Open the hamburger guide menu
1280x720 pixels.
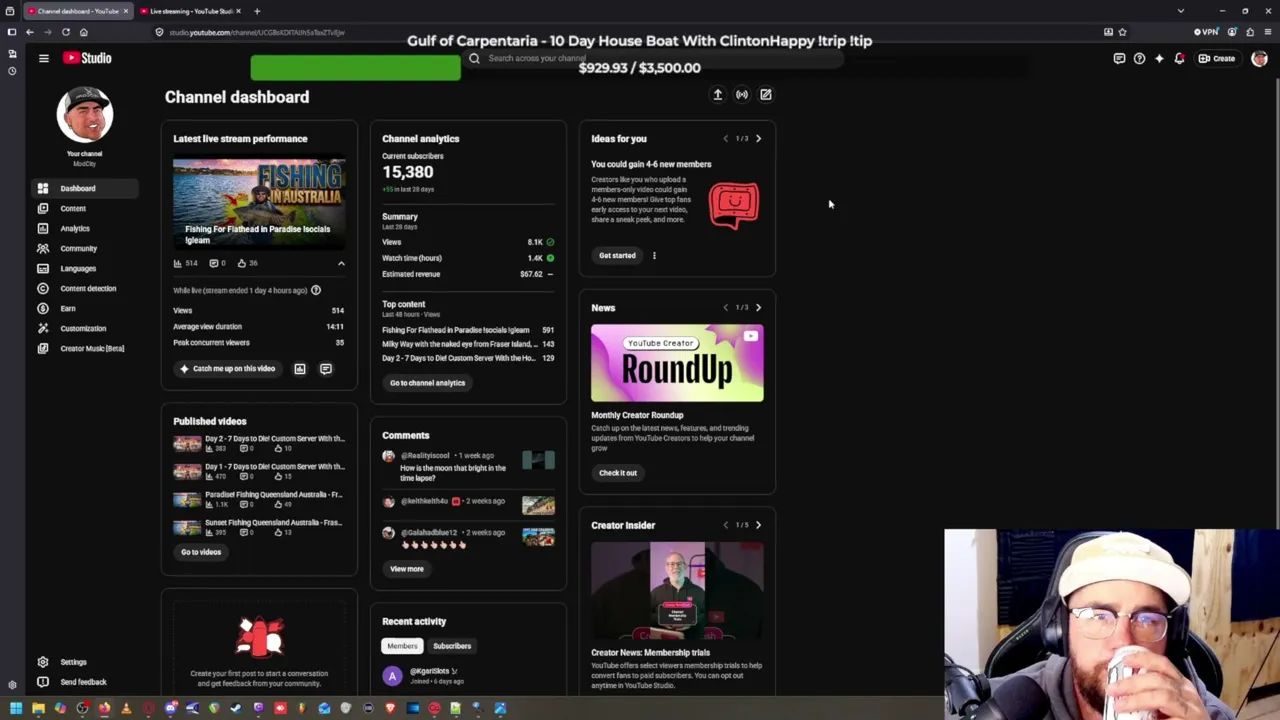(x=44, y=58)
